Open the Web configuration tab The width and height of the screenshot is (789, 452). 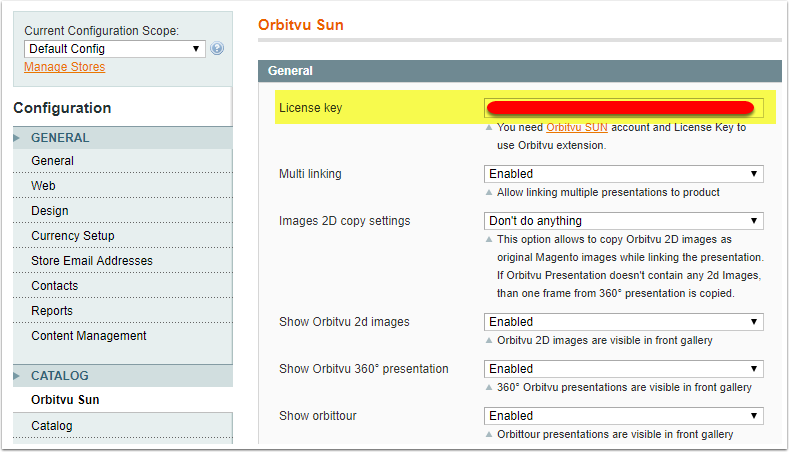[123, 186]
